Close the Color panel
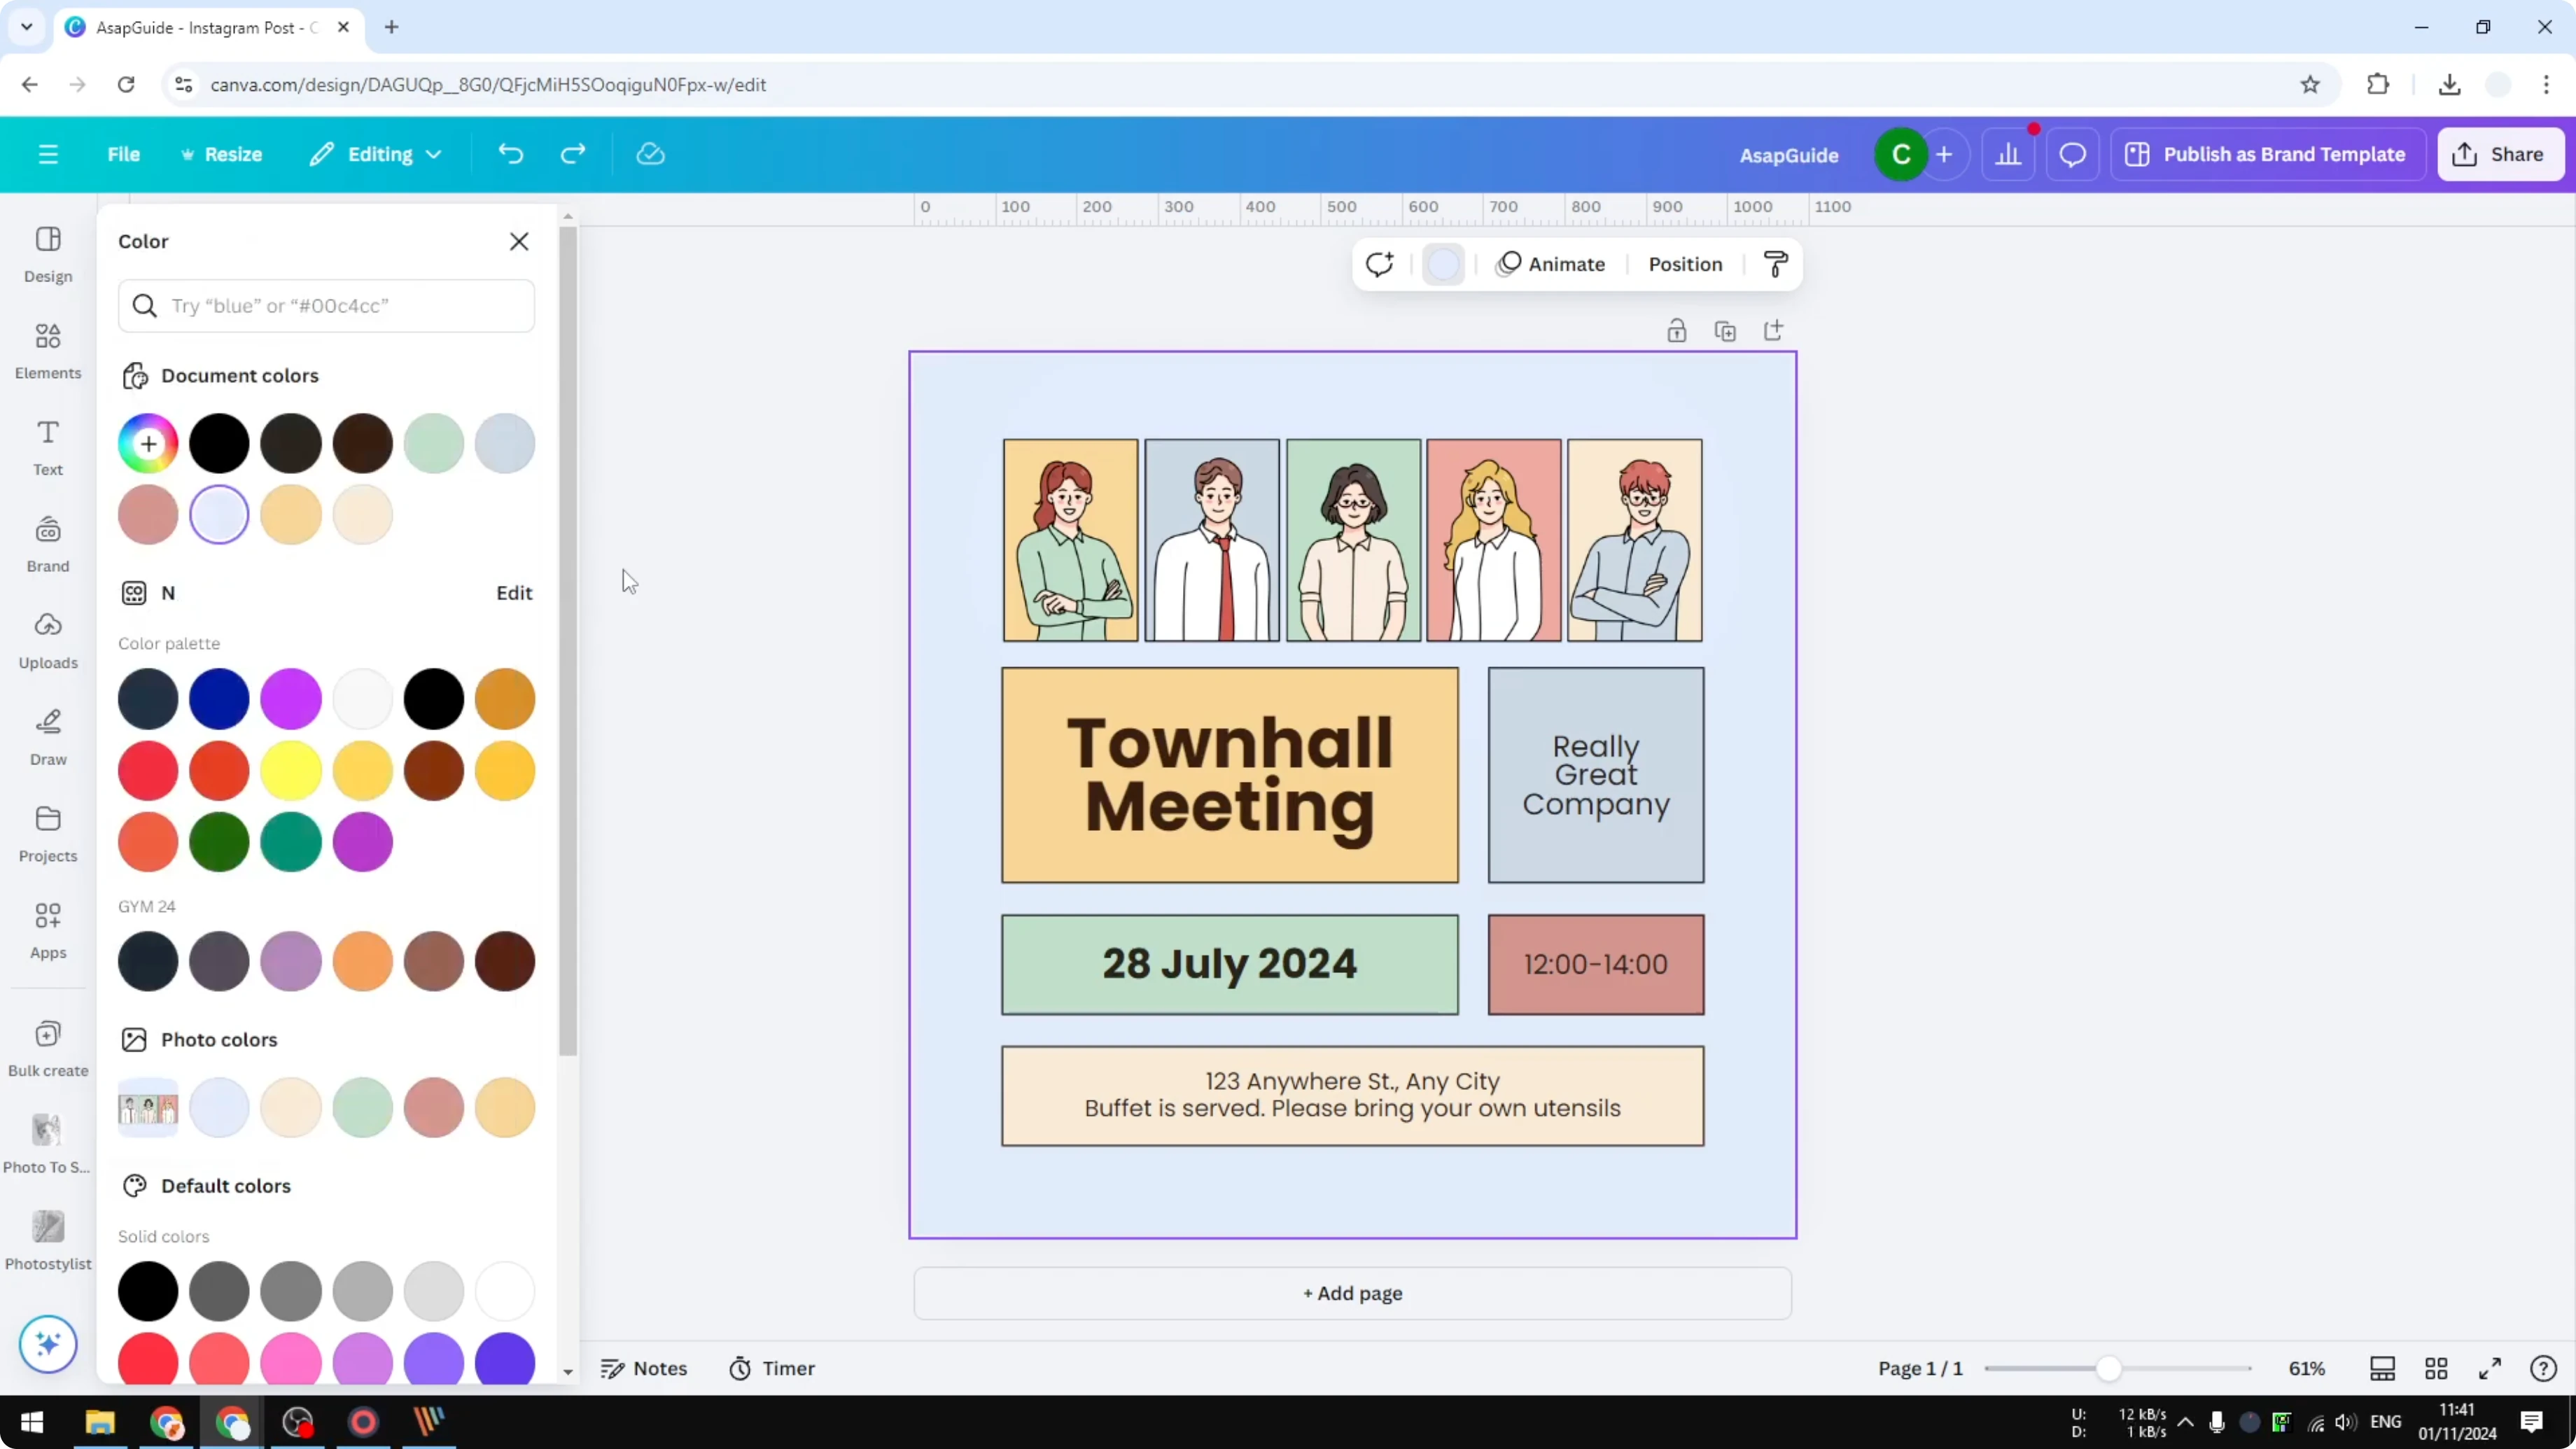 (x=519, y=241)
